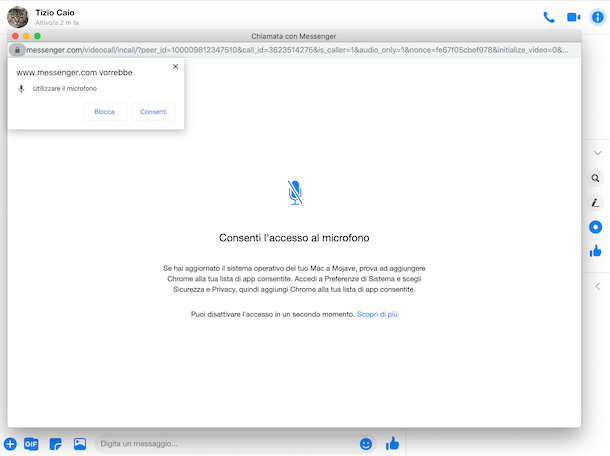
Task: Close the microphone permission popup
Action: [175, 67]
